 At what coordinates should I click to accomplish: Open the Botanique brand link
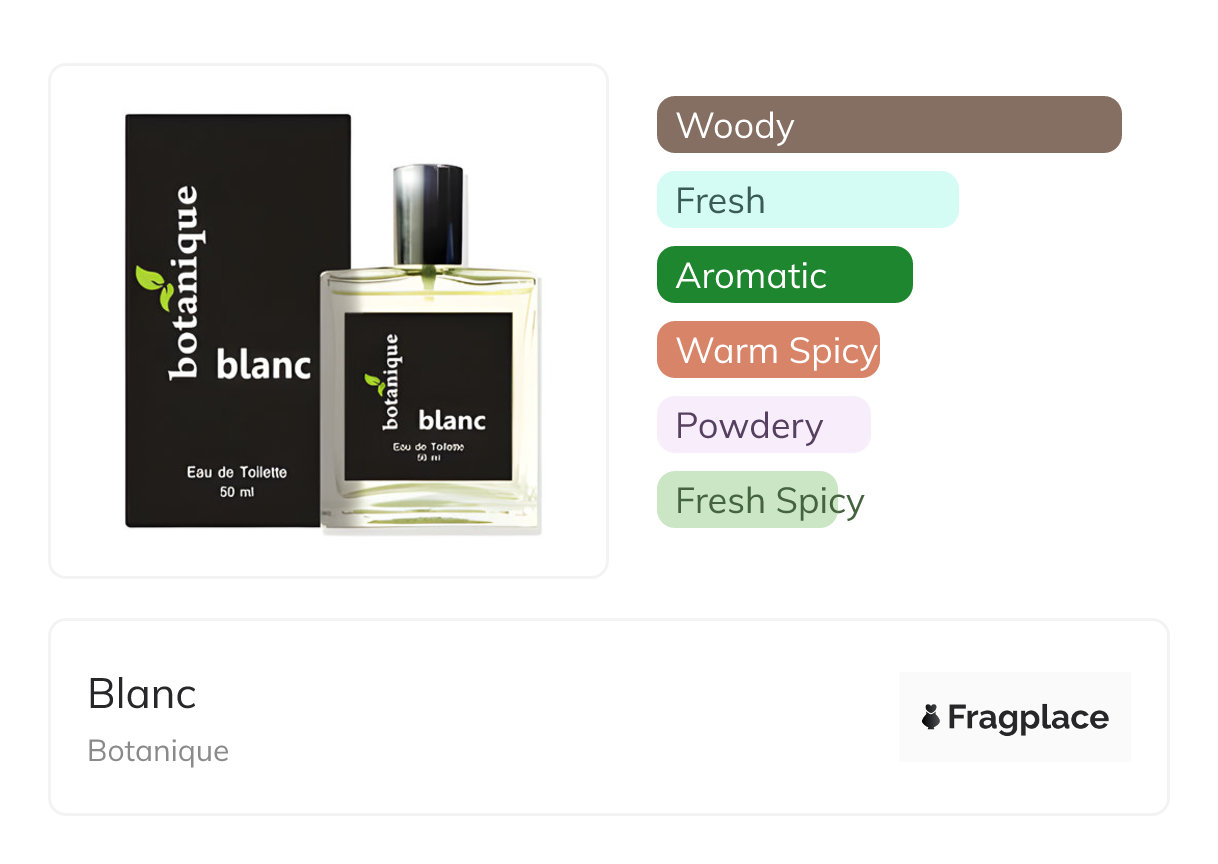click(x=158, y=751)
